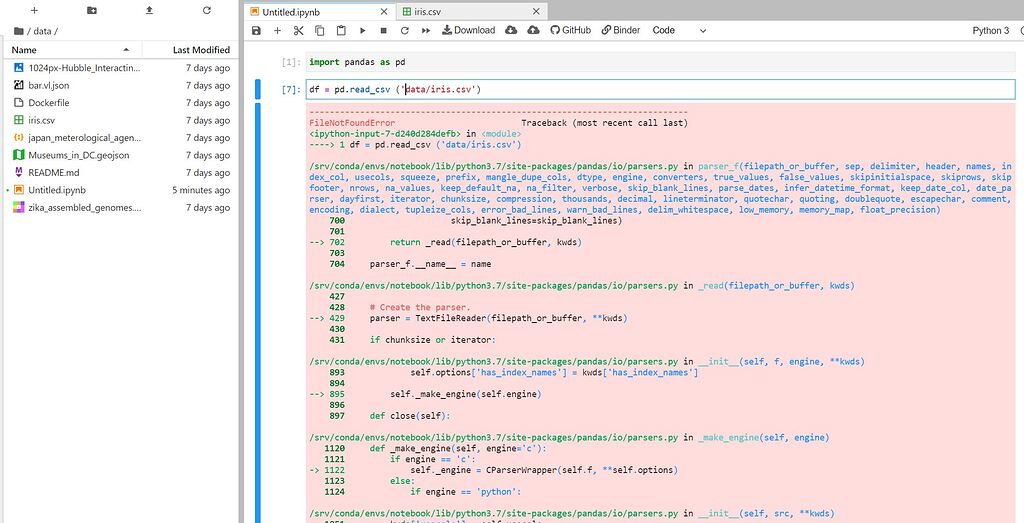
Task: Click the upload files icon
Action: point(149,10)
